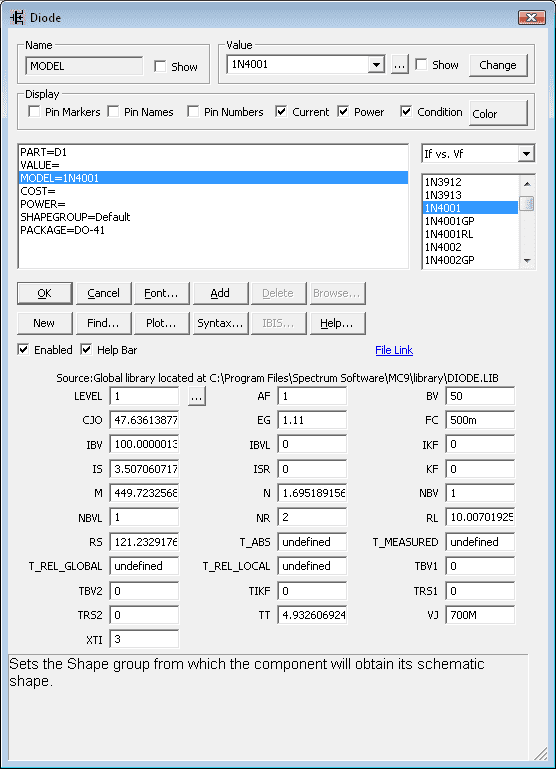The width and height of the screenshot is (556, 769).
Task: Enable the Pin Markers checkbox
Action: coord(34,111)
